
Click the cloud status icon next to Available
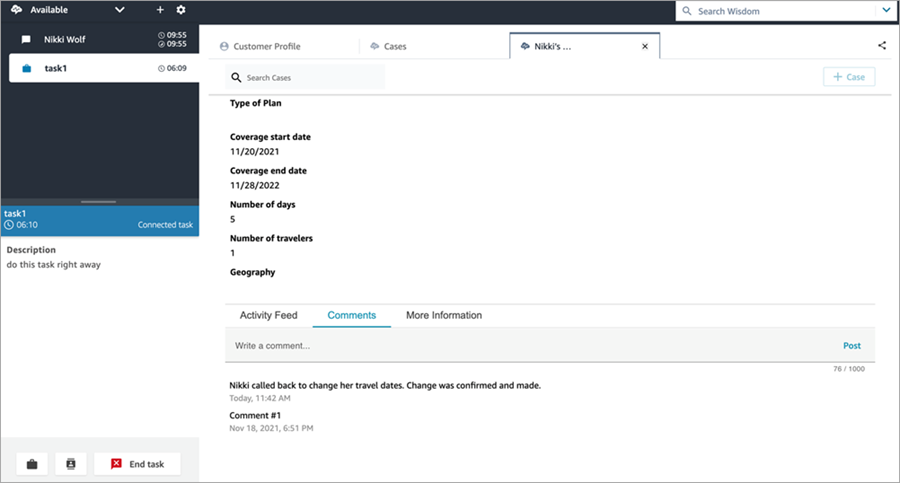pos(17,10)
